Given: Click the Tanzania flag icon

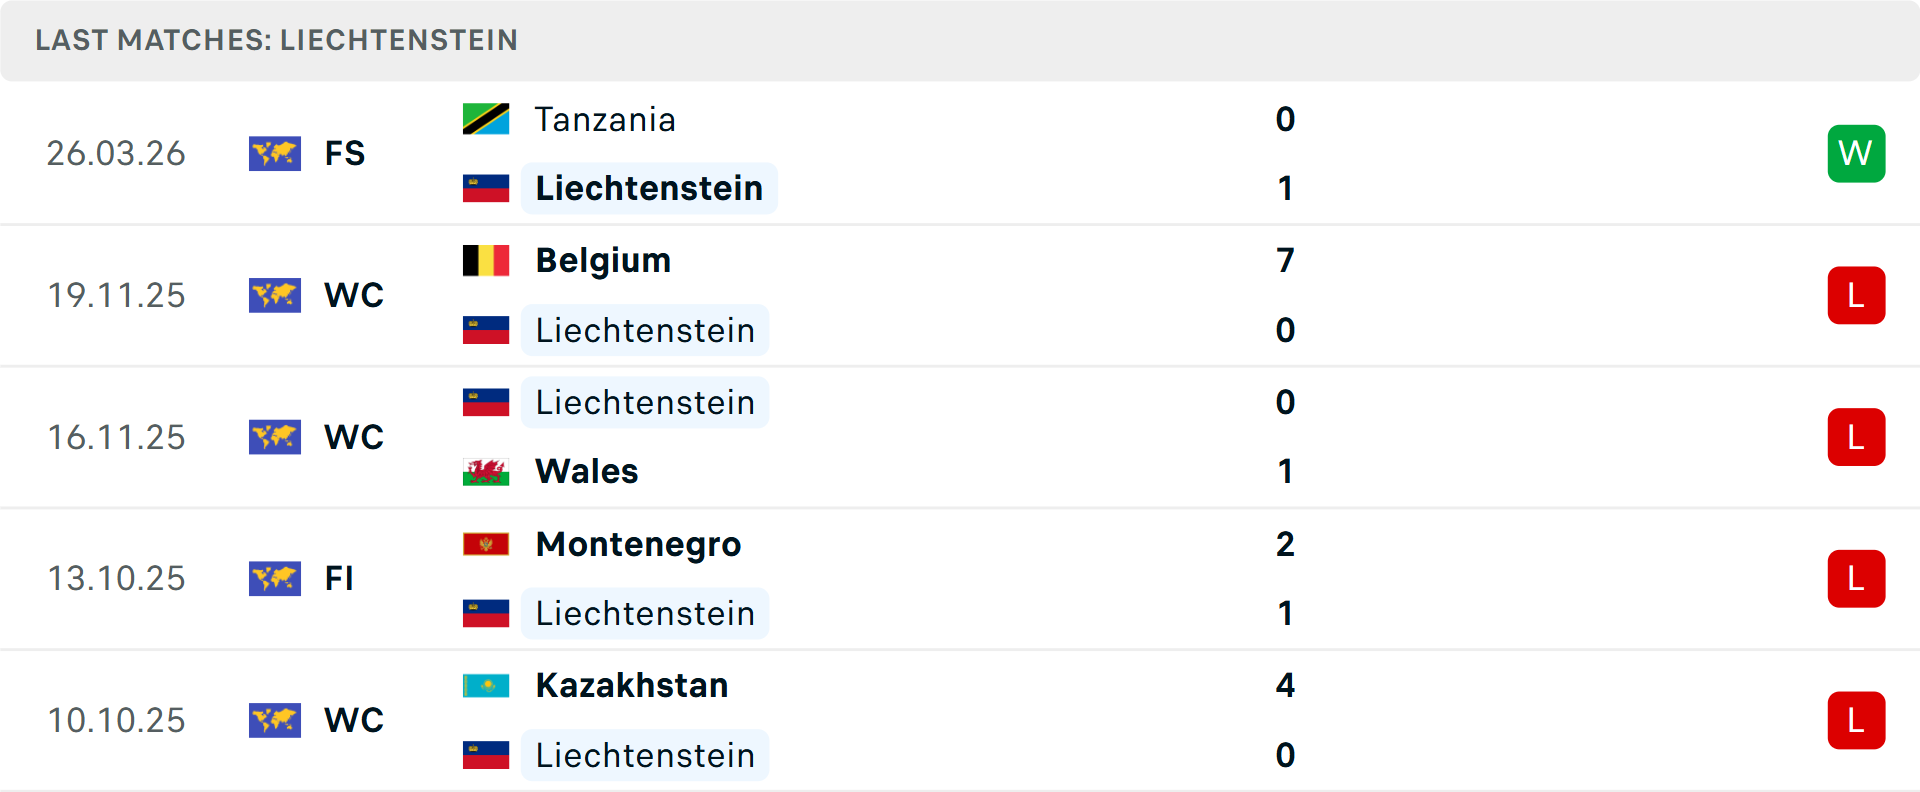Looking at the screenshot, I should click(487, 119).
